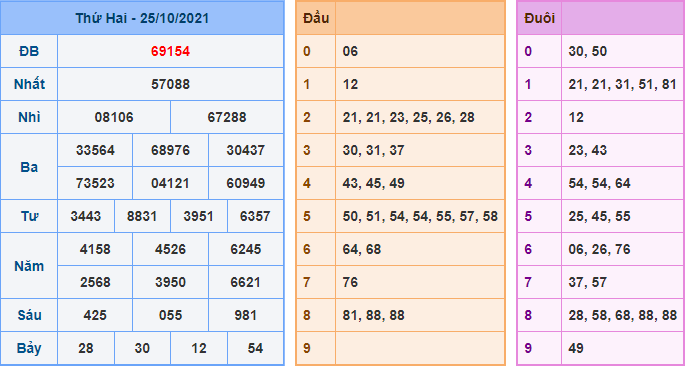Click the Tư prize number 3443

pos(86,216)
